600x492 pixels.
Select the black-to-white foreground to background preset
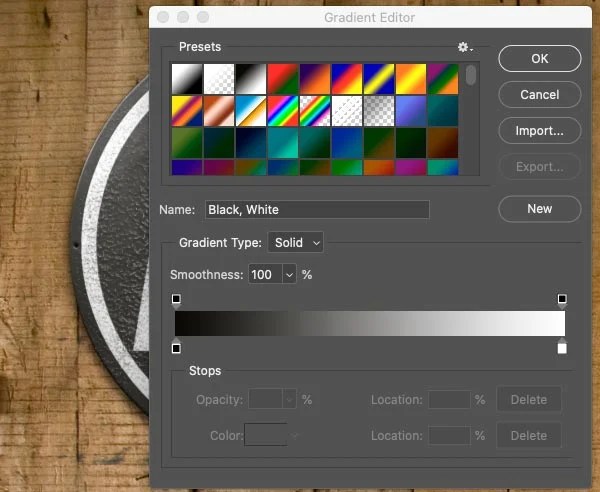(x=187, y=79)
